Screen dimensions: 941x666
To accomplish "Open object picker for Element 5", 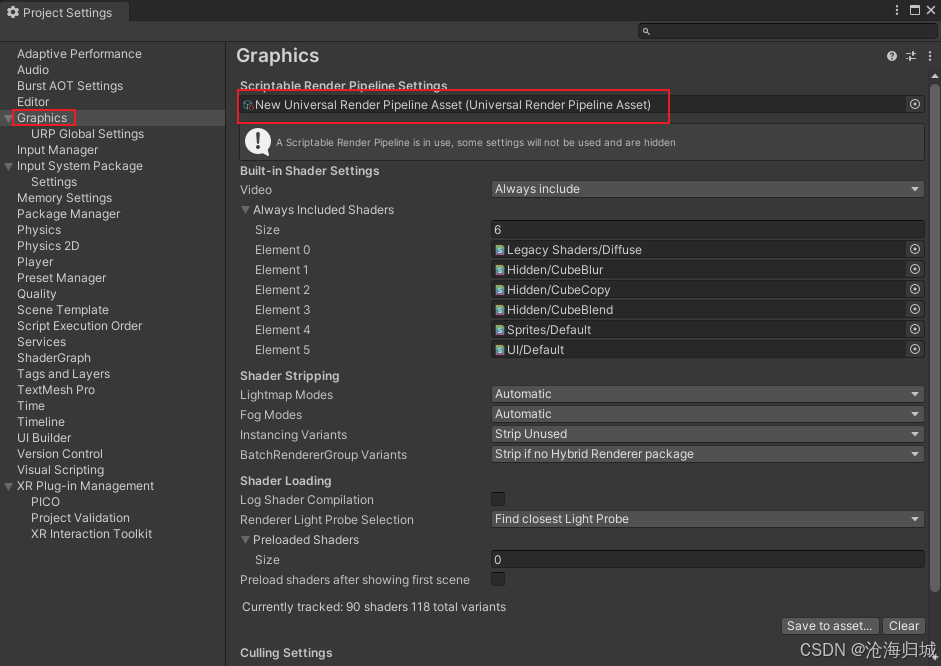I will 915,349.
